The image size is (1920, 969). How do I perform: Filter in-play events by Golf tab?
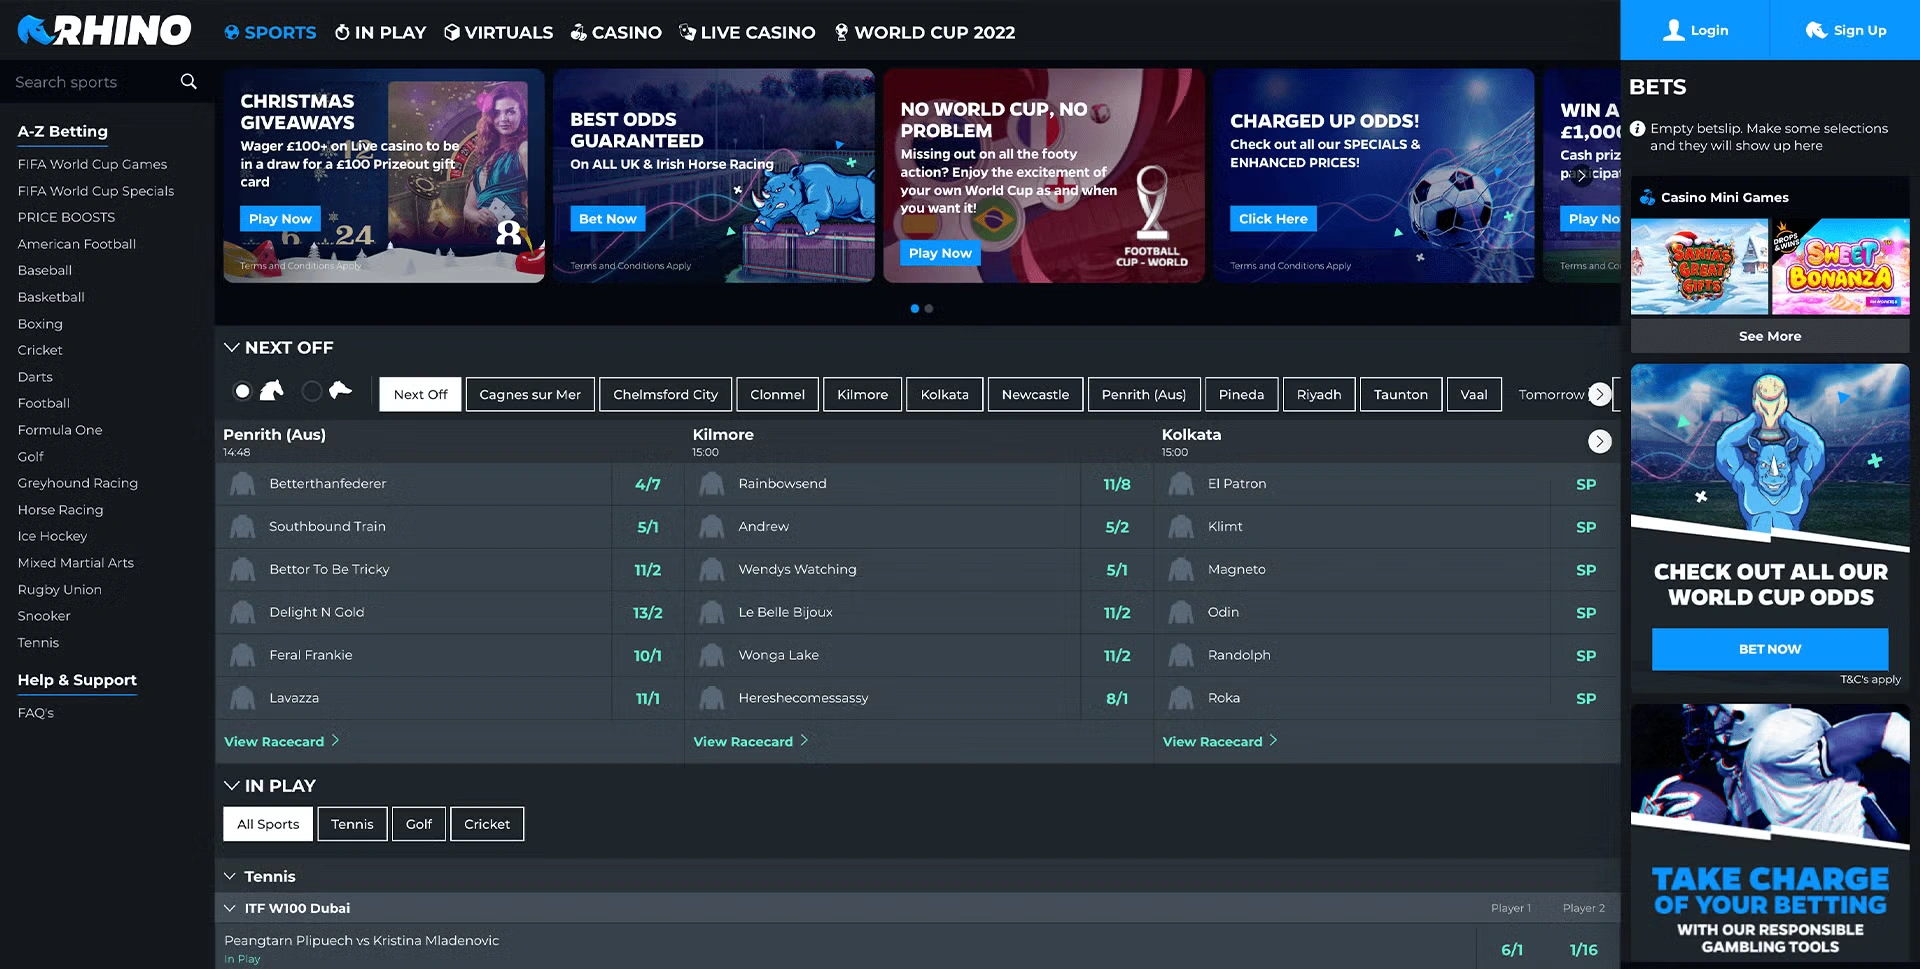click(419, 825)
